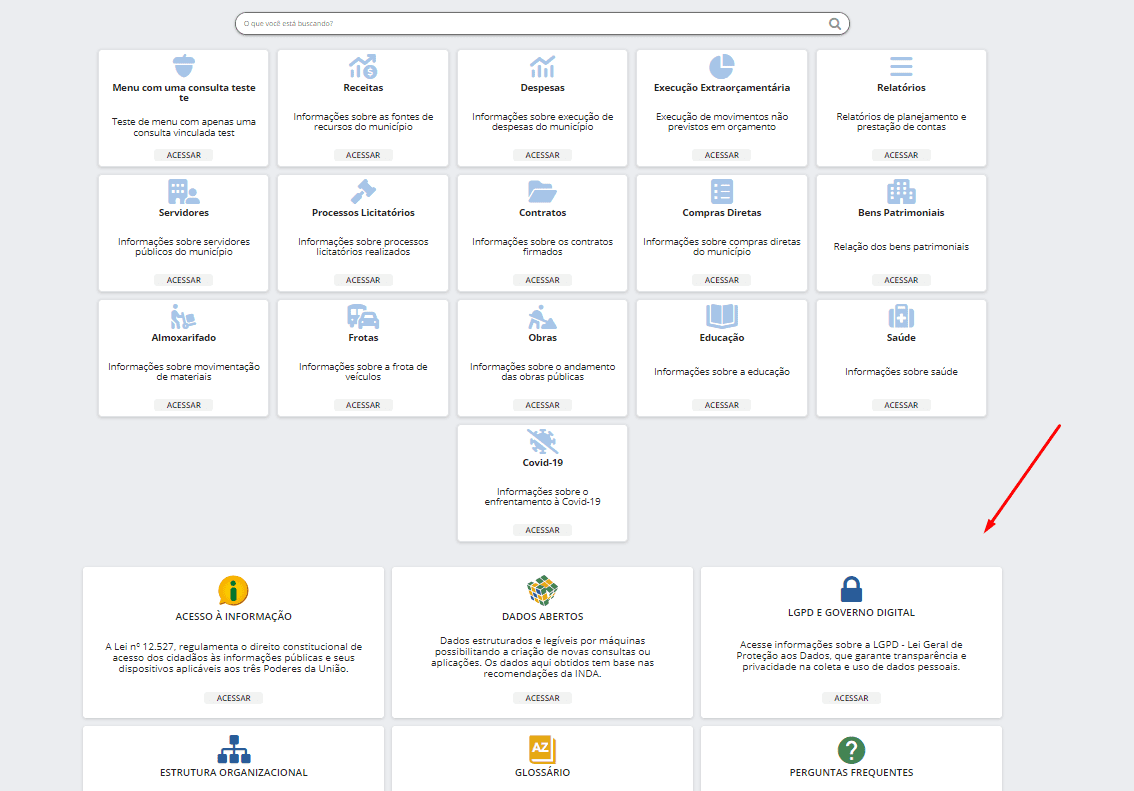
Task: Select the Frotas vehicles icon
Action: pyautogui.click(x=363, y=316)
